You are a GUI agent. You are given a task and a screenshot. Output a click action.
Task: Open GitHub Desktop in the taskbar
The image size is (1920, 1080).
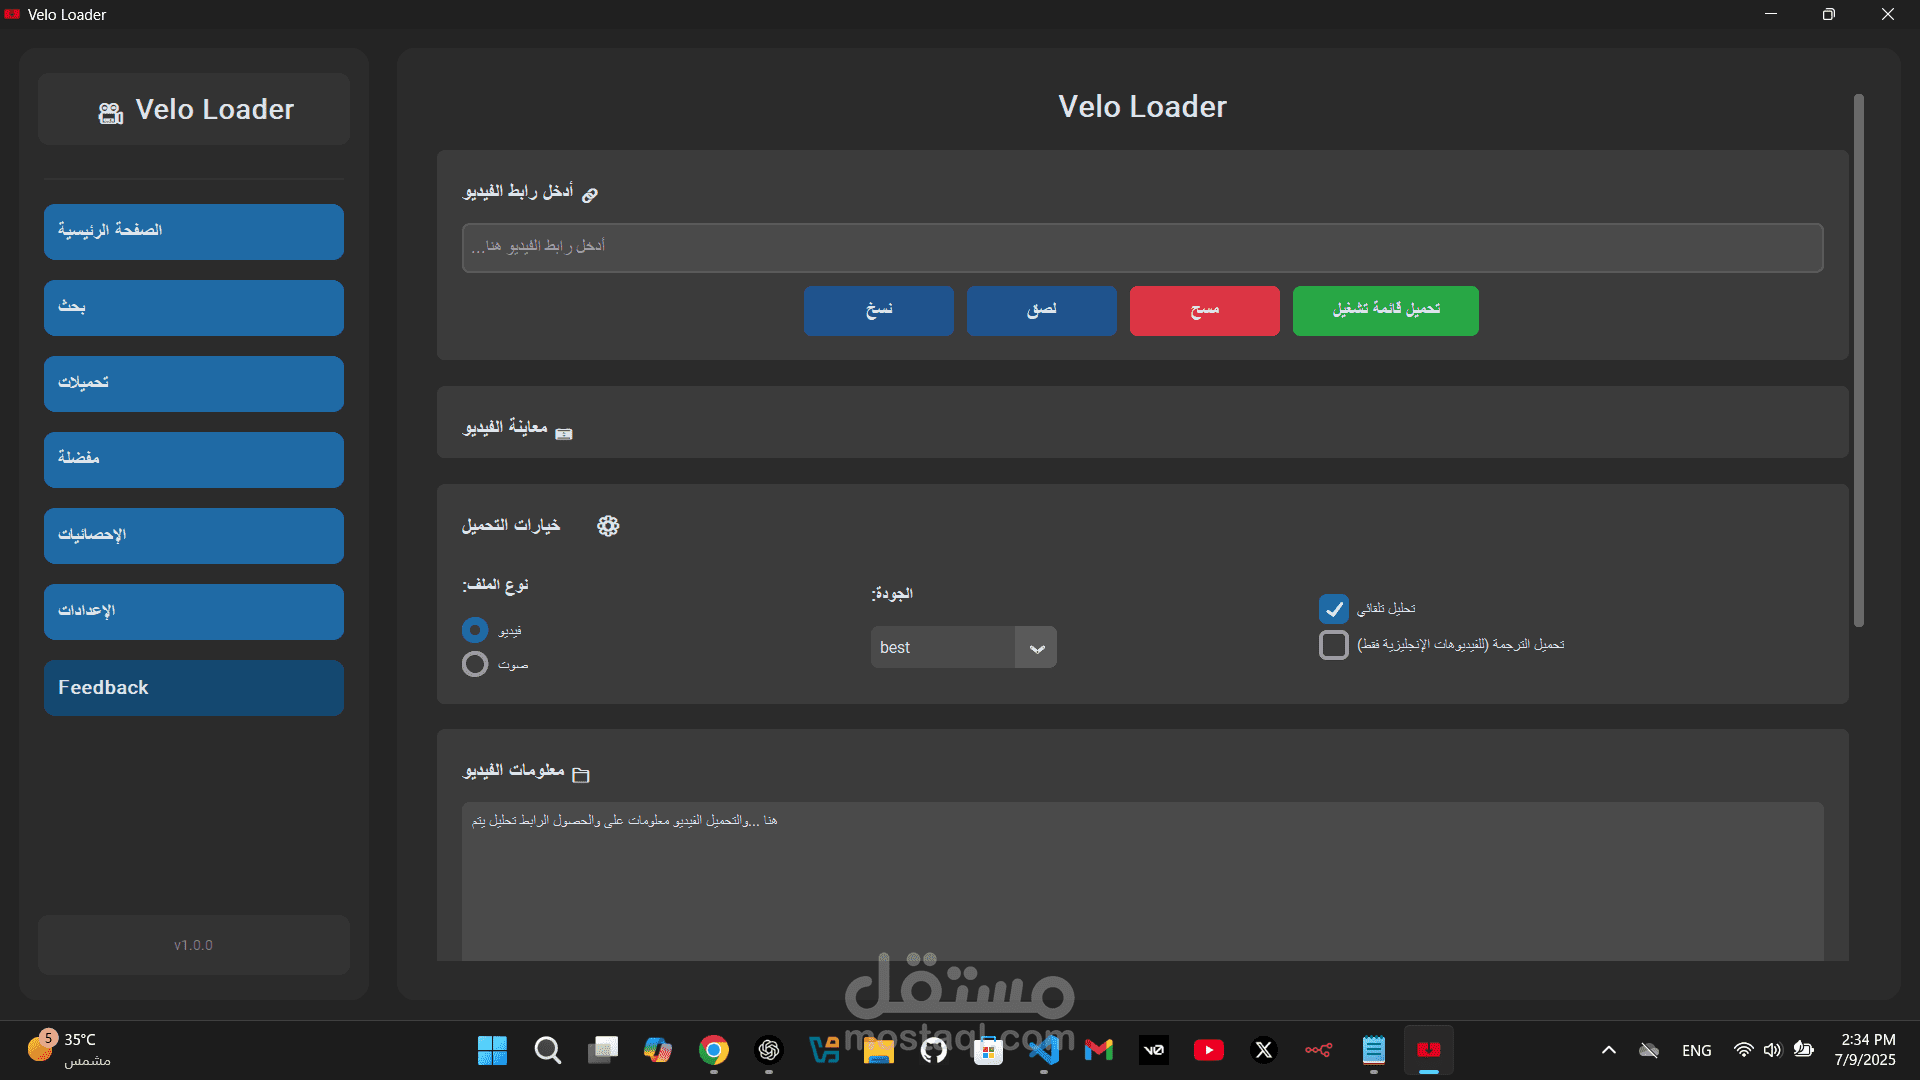coord(934,1050)
